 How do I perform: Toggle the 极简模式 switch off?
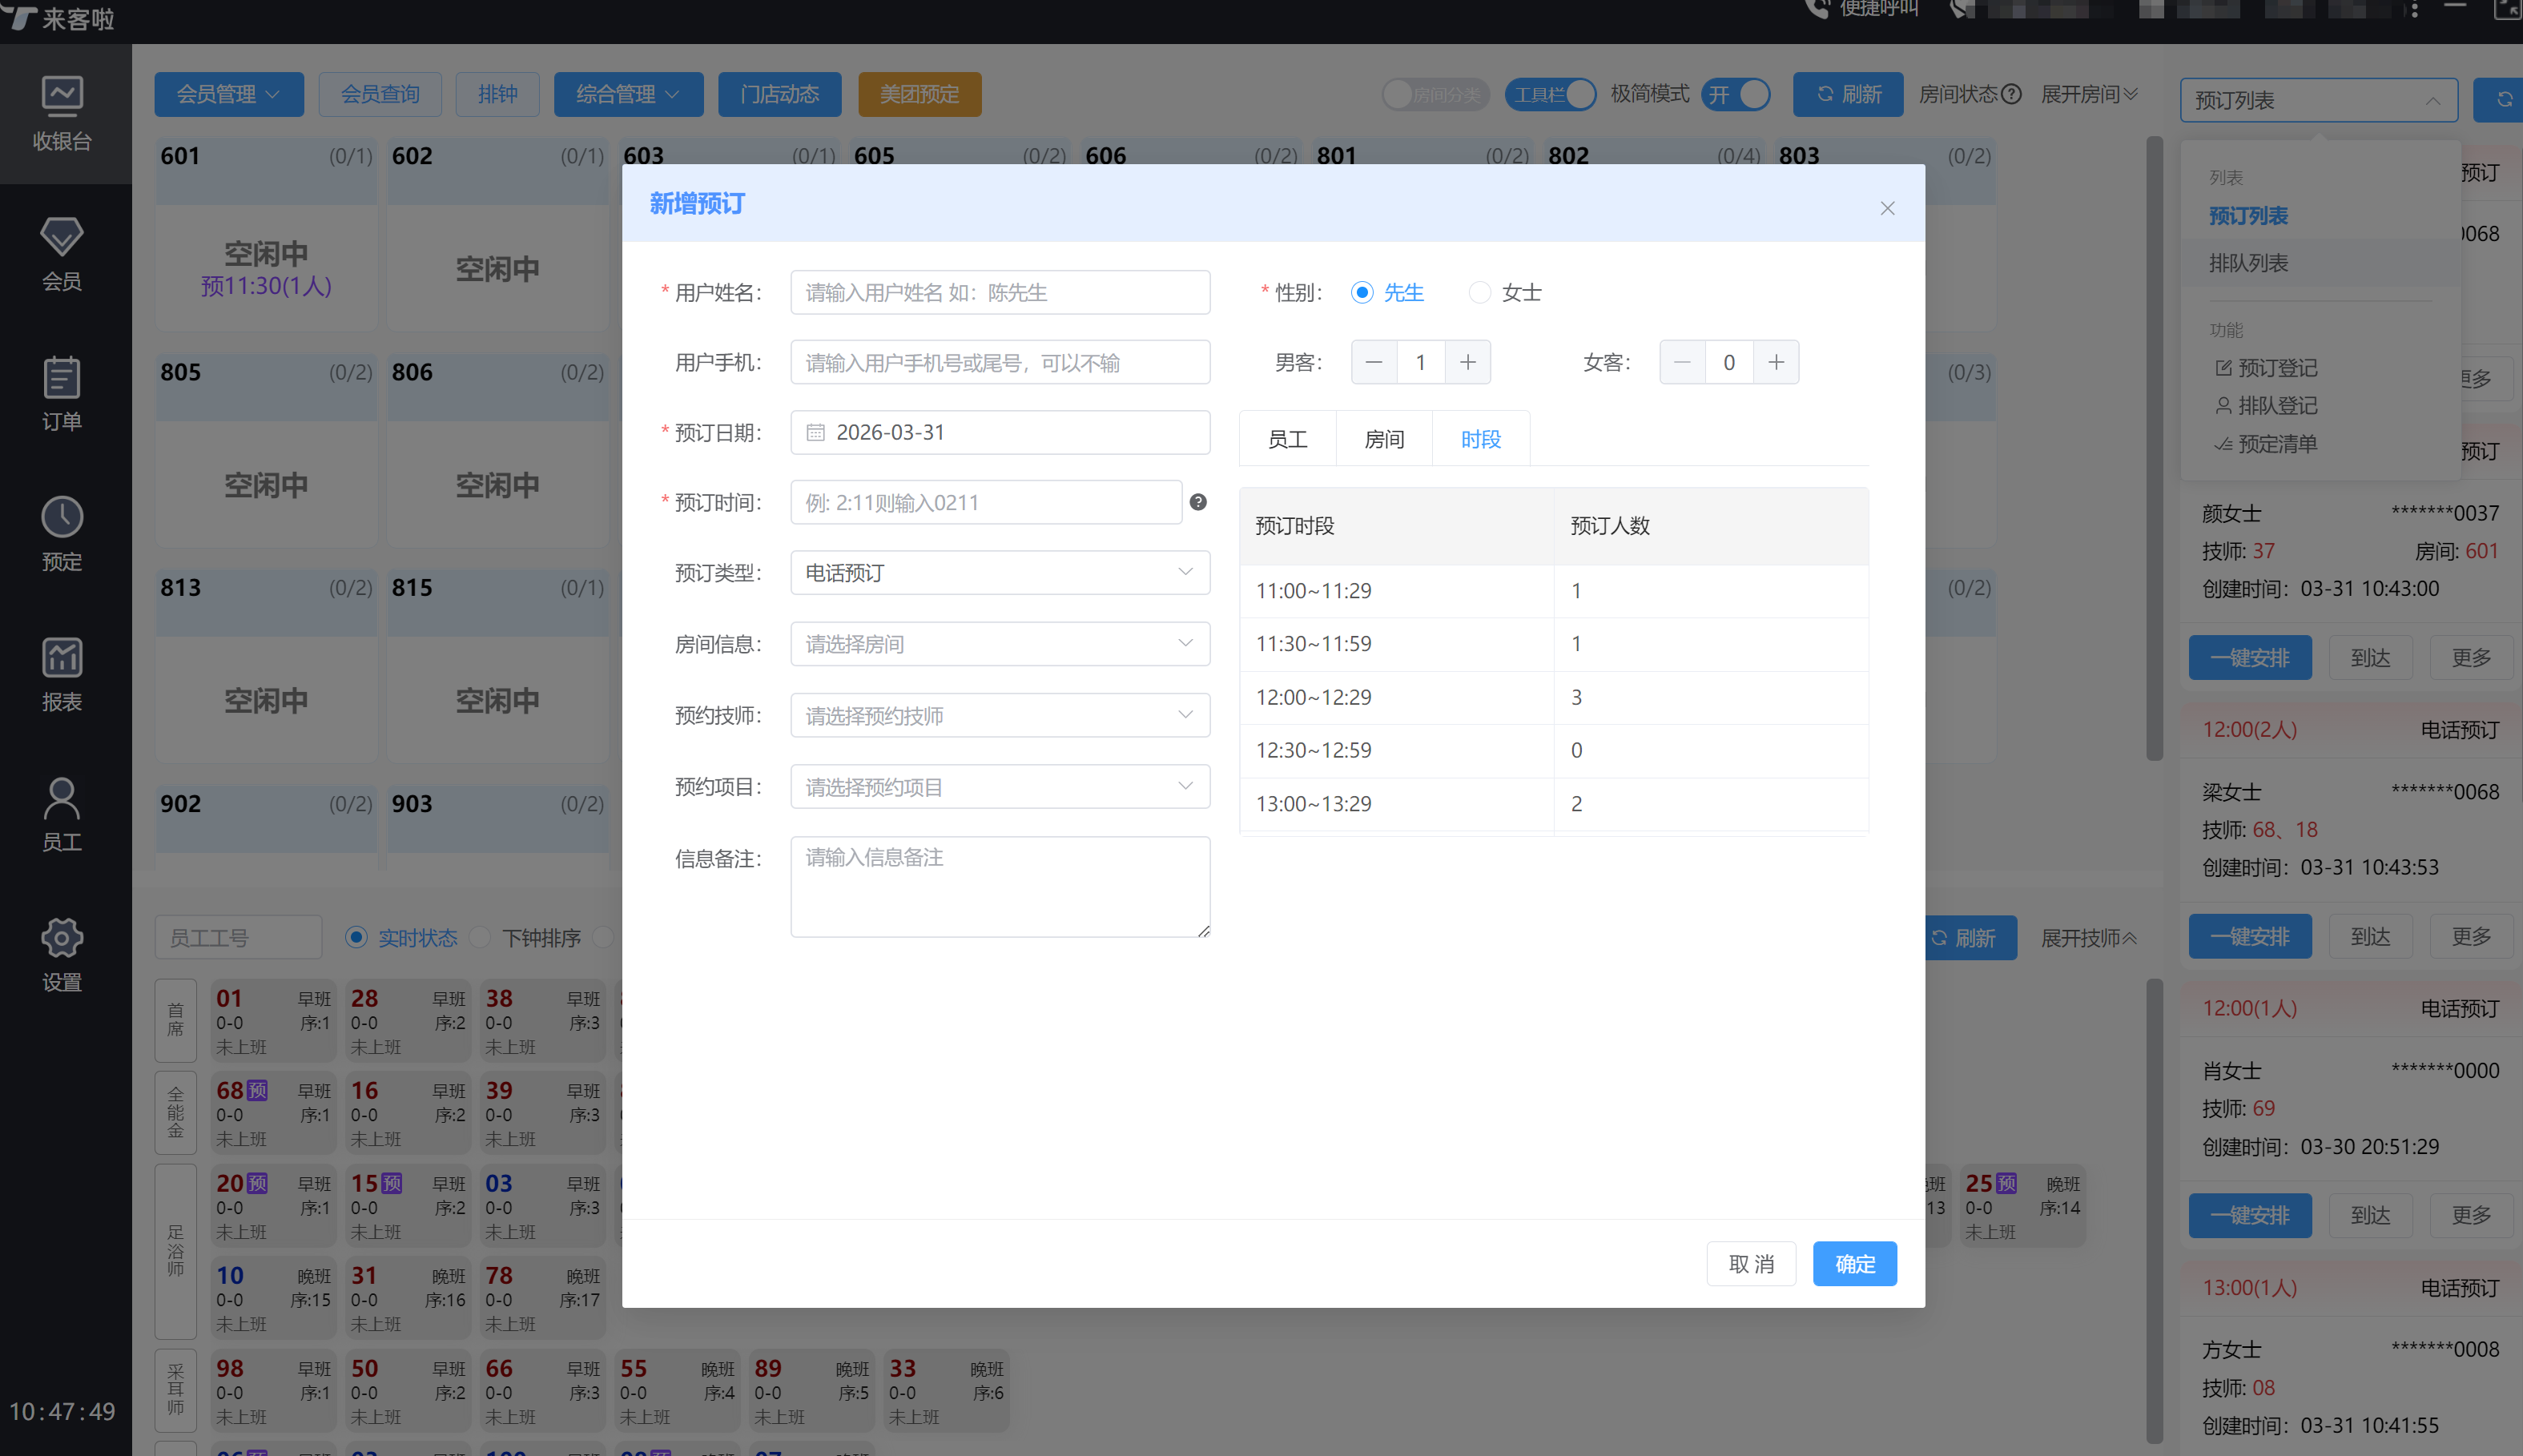click(1736, 94)
